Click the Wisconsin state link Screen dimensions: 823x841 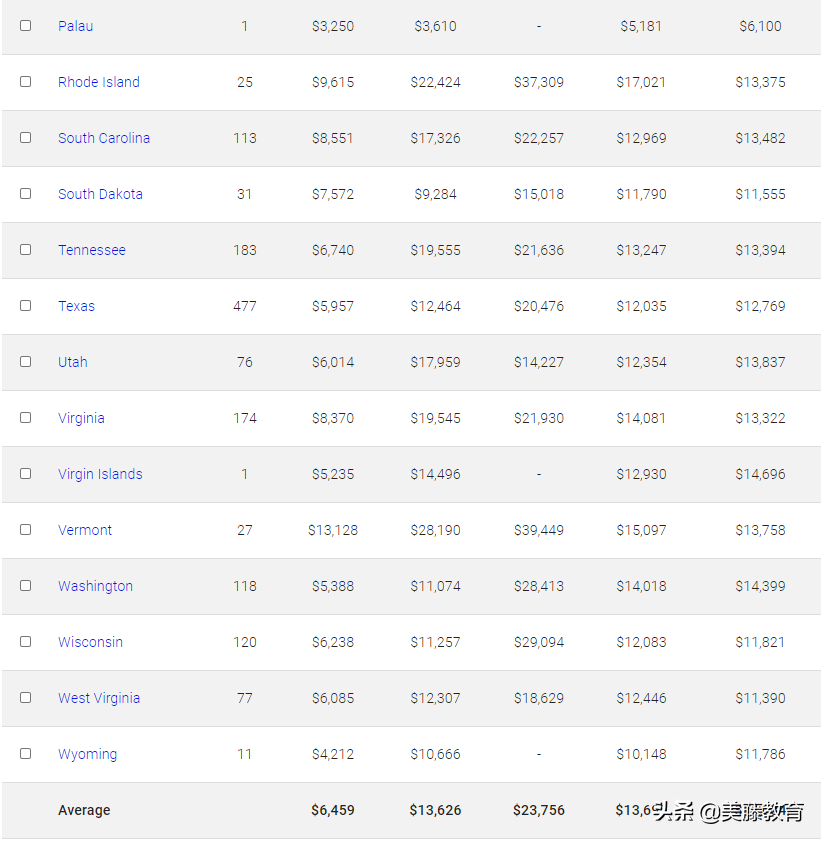(x=90, y=642)
